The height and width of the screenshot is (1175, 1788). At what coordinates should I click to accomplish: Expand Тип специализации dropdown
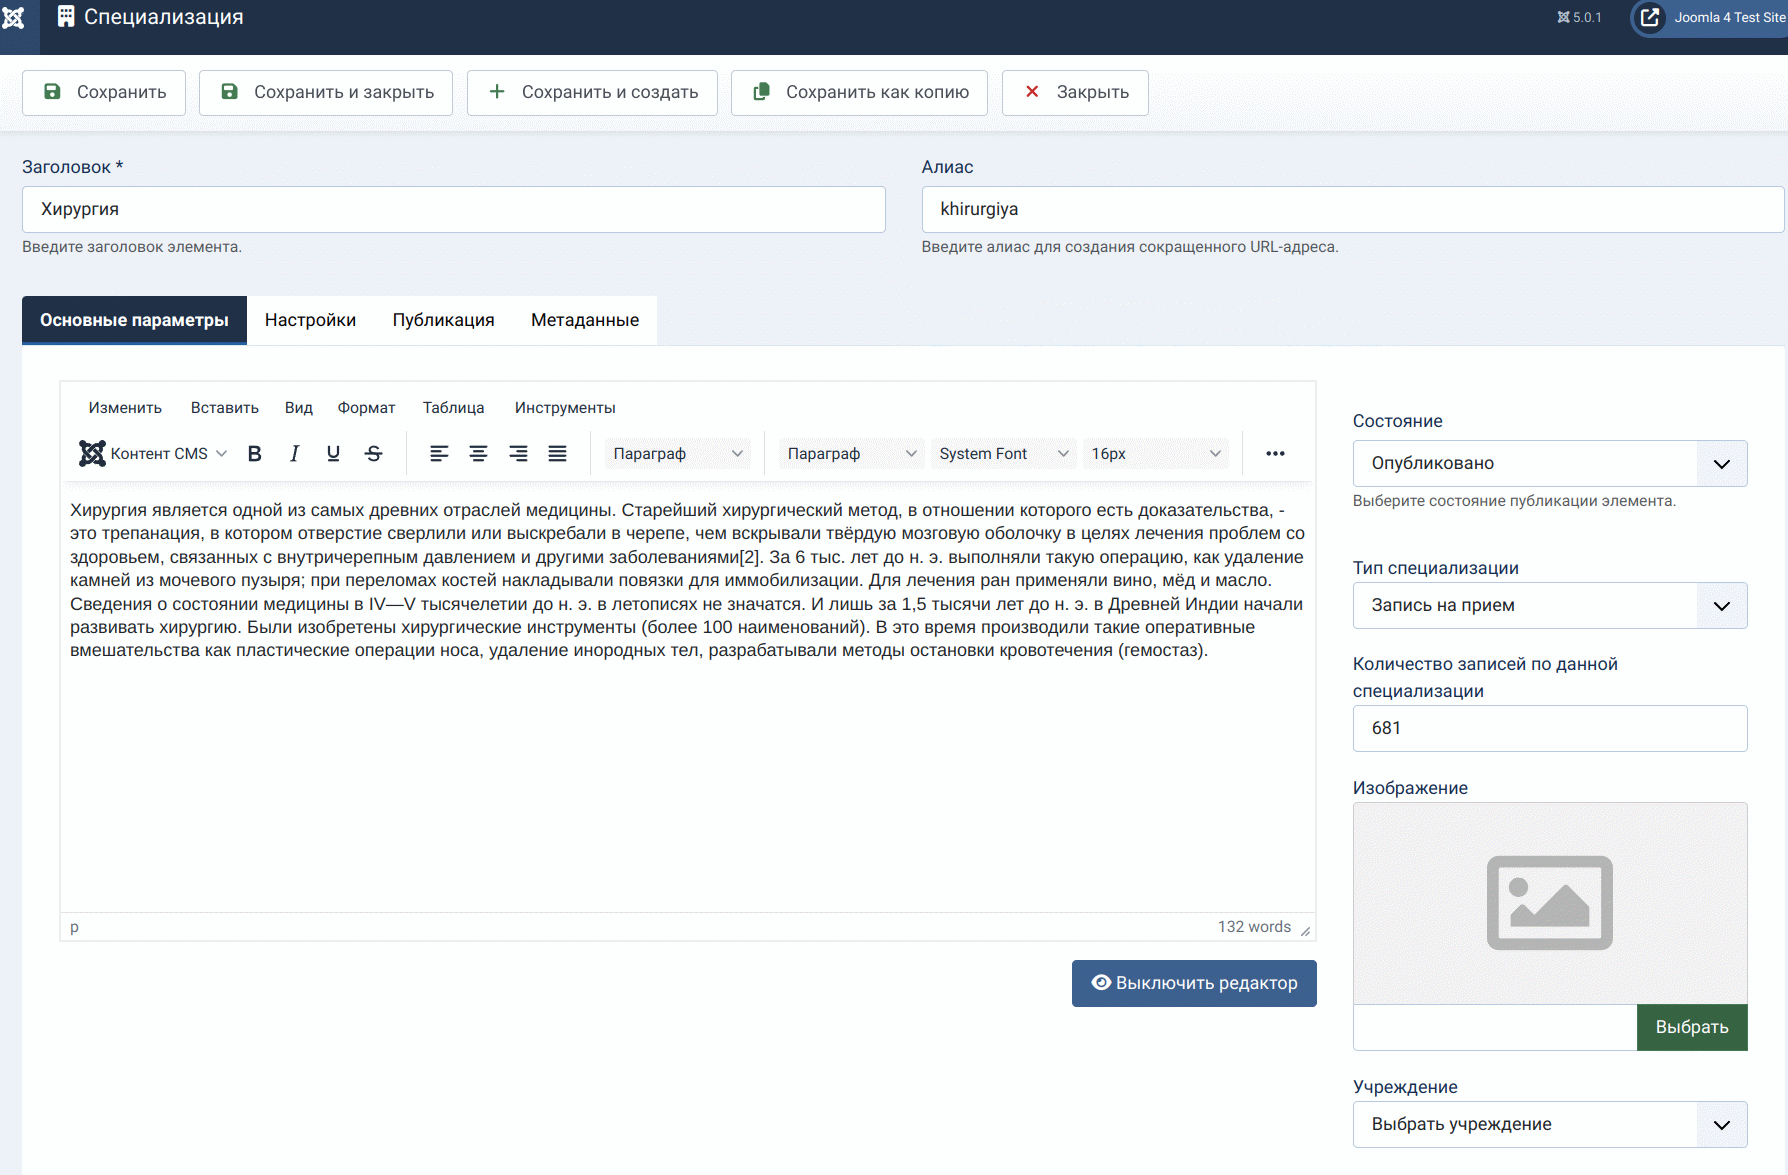tap(1549, 606)
